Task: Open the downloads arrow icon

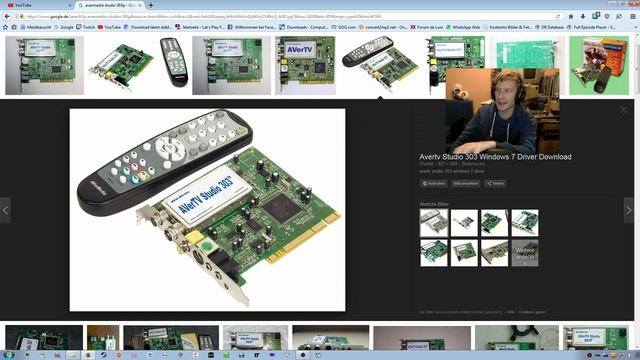Action: coord(583,16)
